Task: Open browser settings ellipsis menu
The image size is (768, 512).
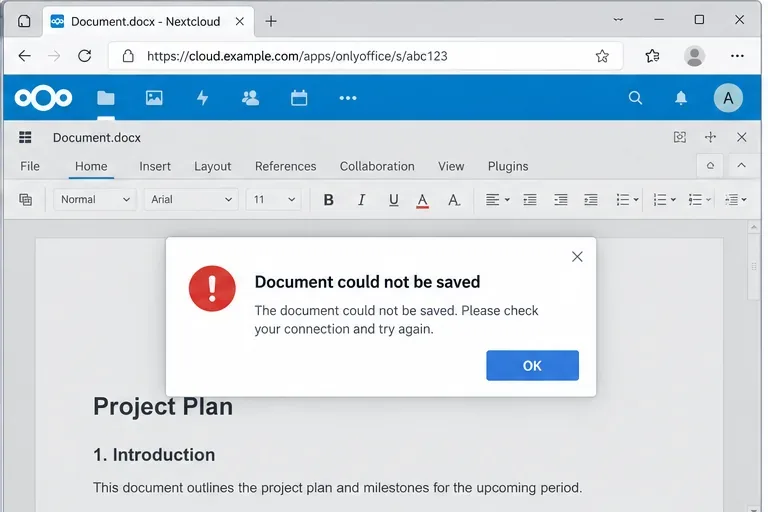Action: 737,56
